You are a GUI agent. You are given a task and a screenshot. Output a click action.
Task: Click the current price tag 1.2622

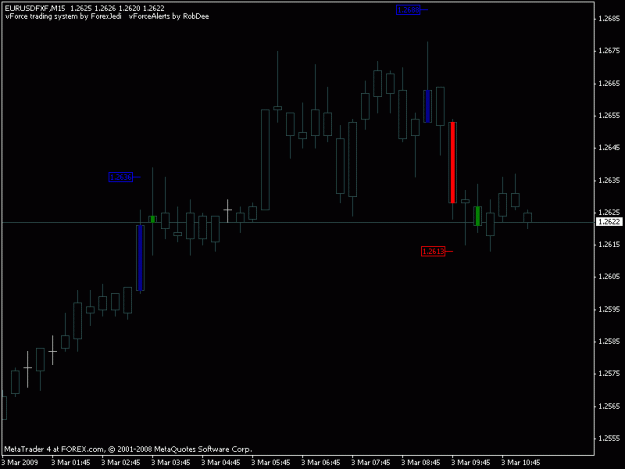609,222
